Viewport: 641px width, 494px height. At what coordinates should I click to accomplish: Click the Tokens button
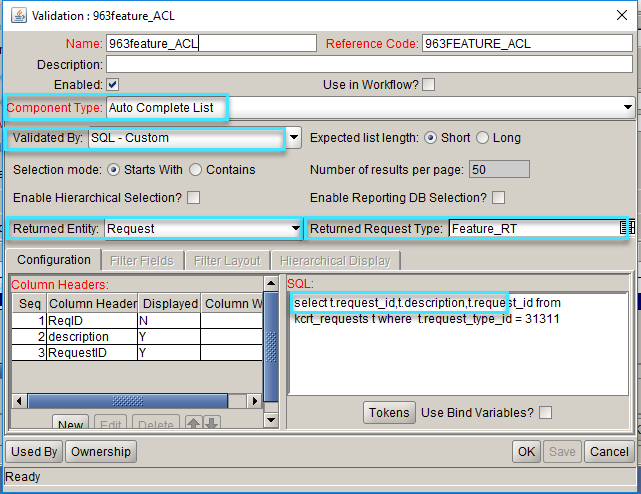coord(389,413)
